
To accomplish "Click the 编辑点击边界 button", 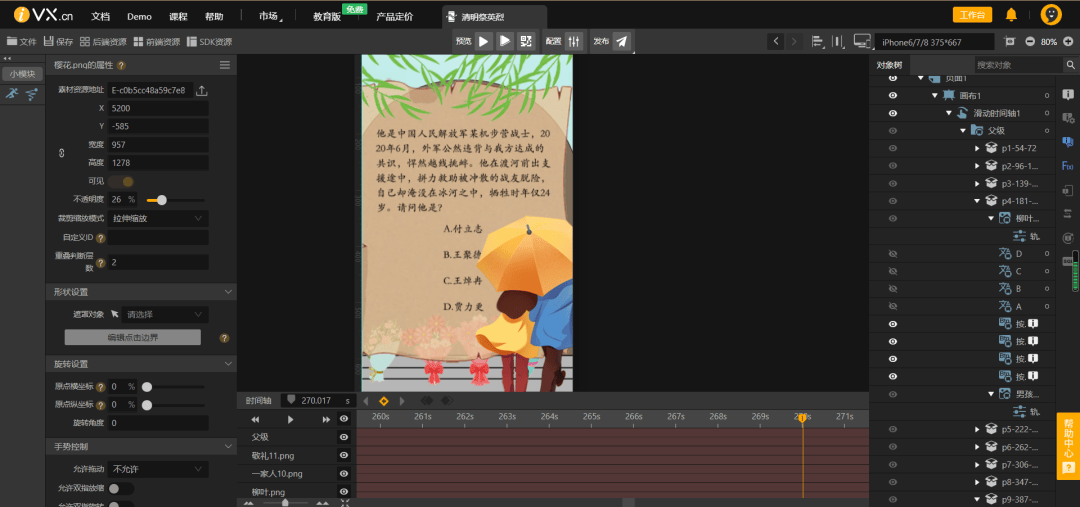I will click(133, 337).
